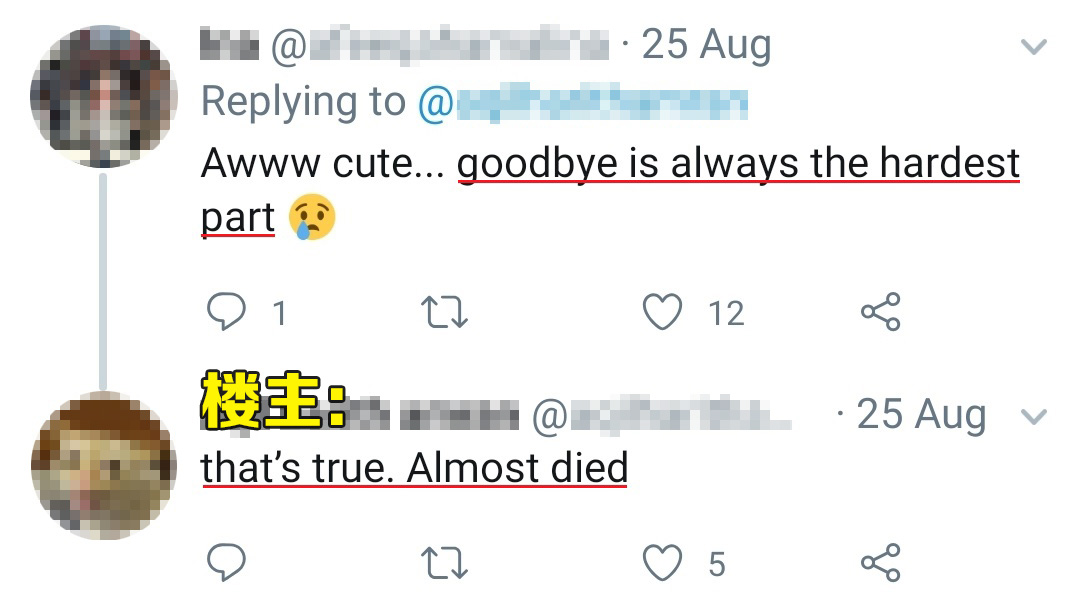Click the first tweet author's display name
The width and height of the screenshot is (1080, 602).
tap(229, 46)
